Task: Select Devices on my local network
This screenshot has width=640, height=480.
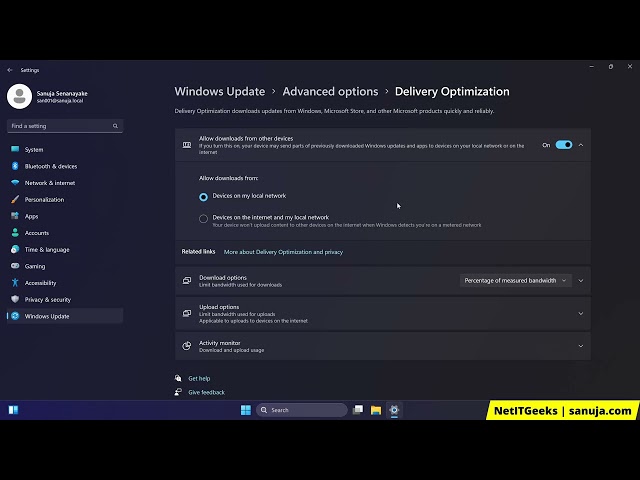Action: point(203,197)
